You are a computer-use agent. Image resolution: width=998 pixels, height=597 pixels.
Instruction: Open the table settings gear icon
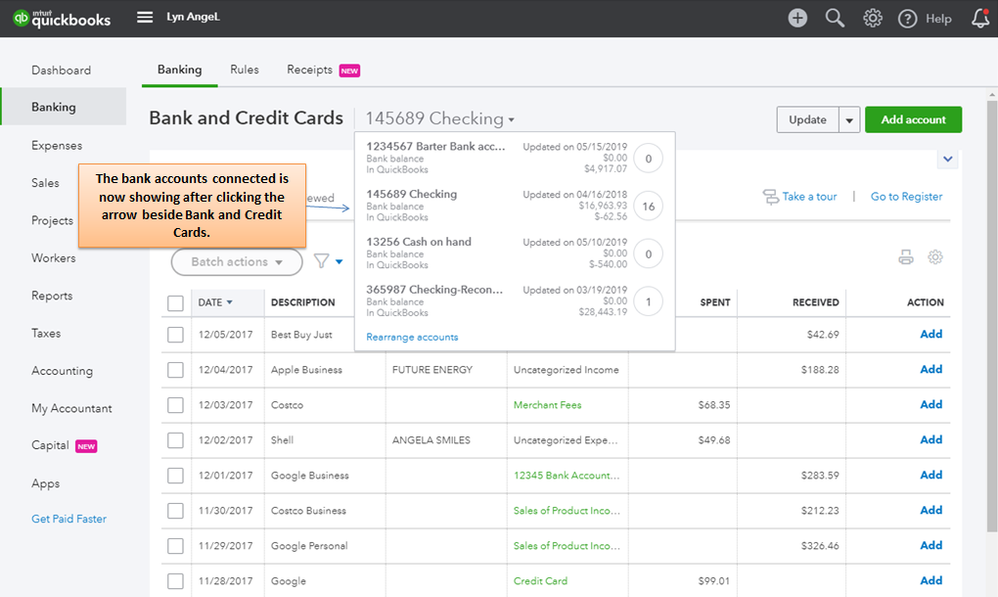coord(935,257)
